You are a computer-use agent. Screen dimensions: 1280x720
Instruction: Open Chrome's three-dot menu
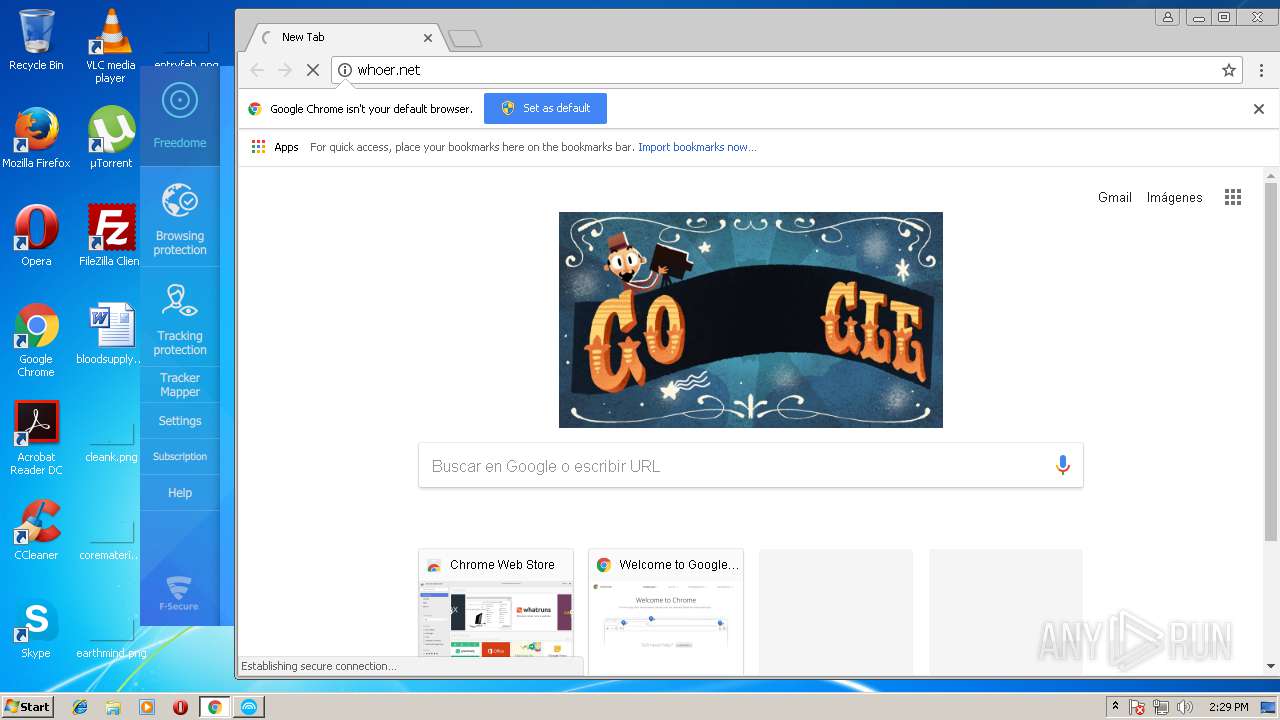1261,70
